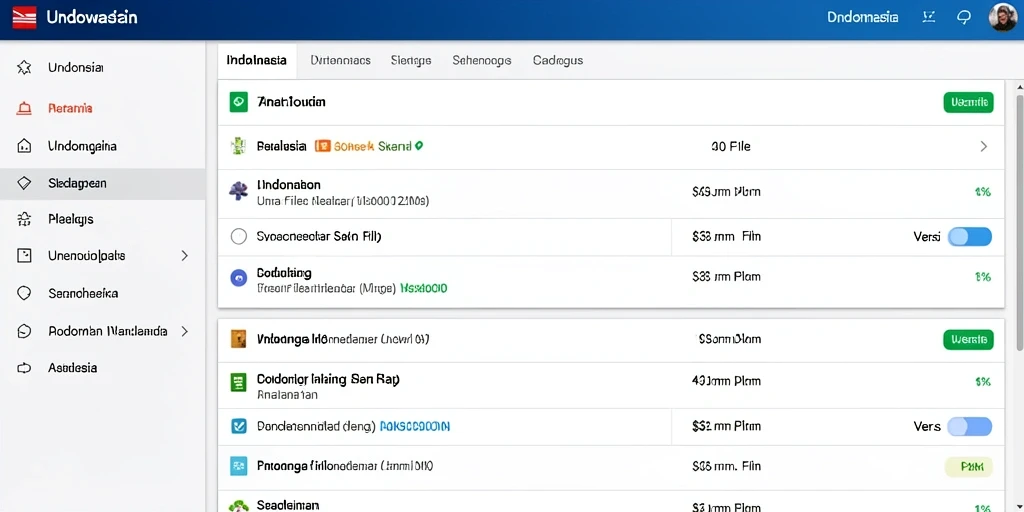Click the light blue icon beside Pntoonga

[239, 466]
